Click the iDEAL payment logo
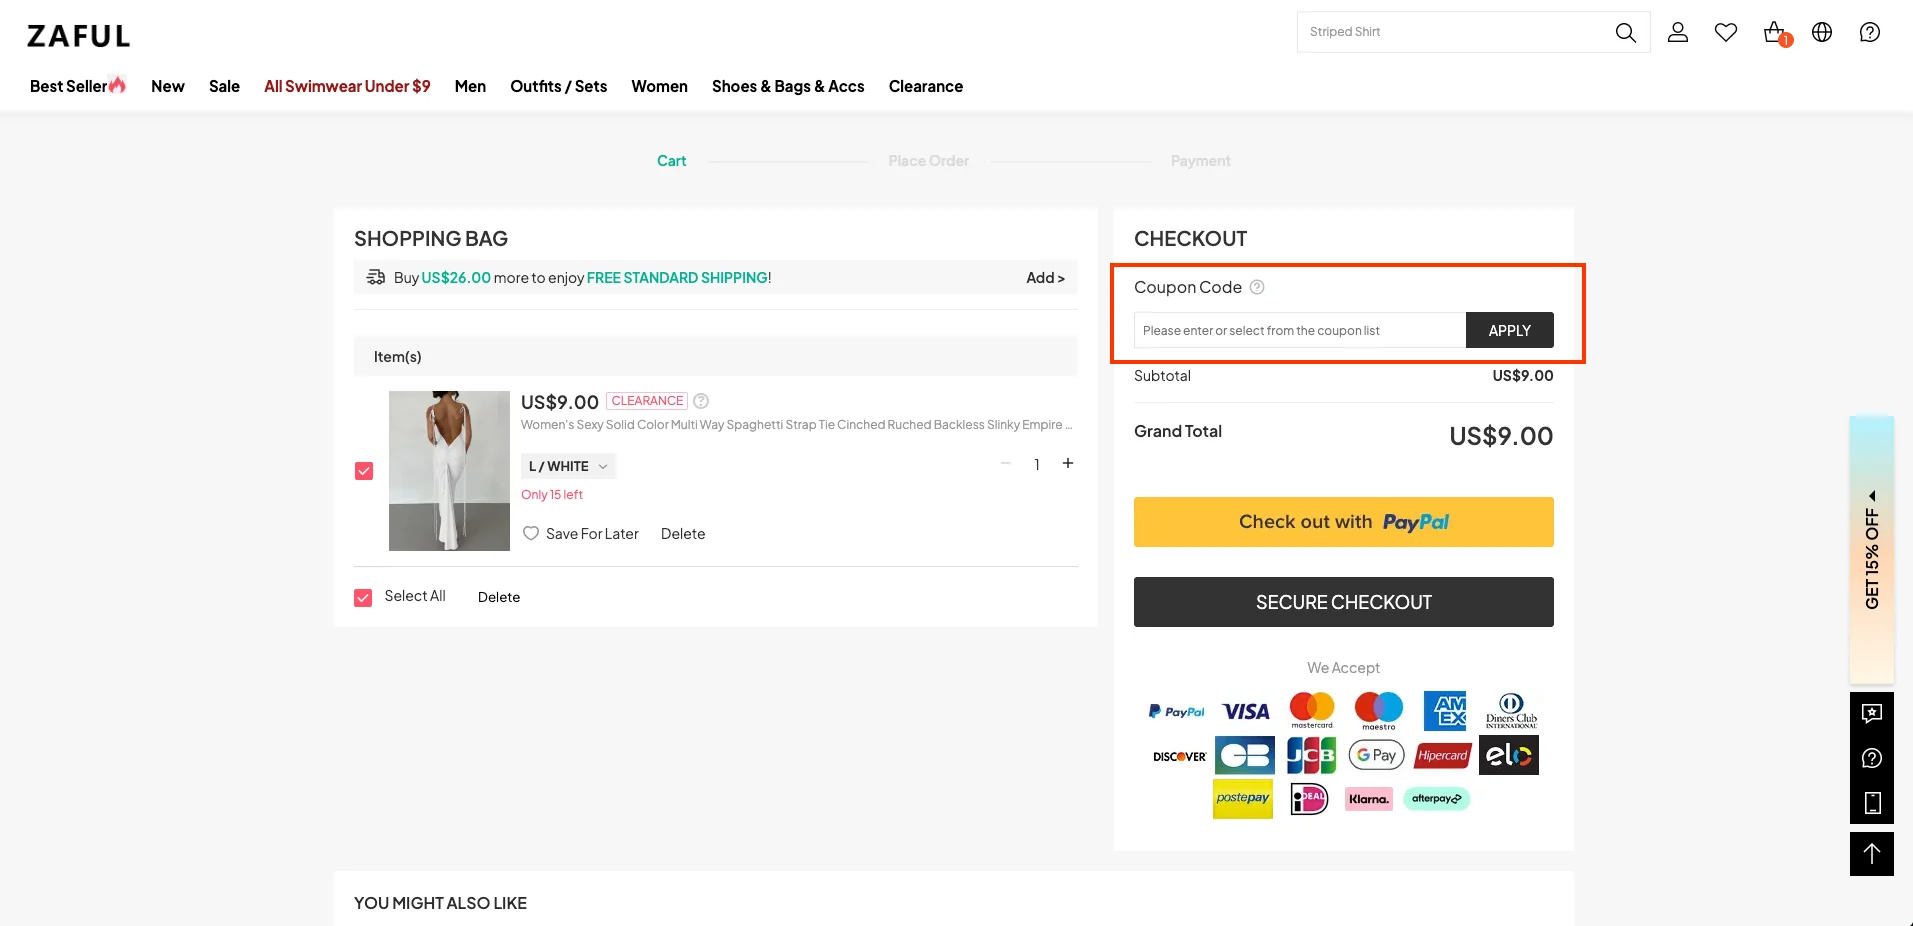 click(x=1309, y=798)
